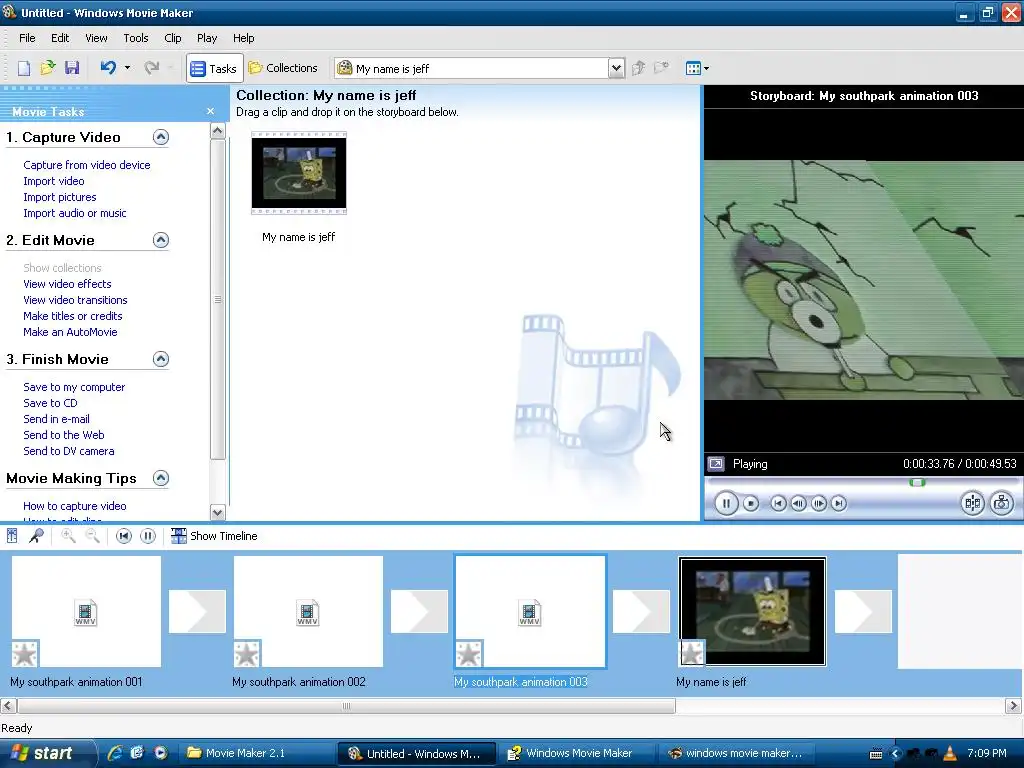Viewport: 1024px width, 768px height.
Task: Open the View menu
Action: (96, 38)
